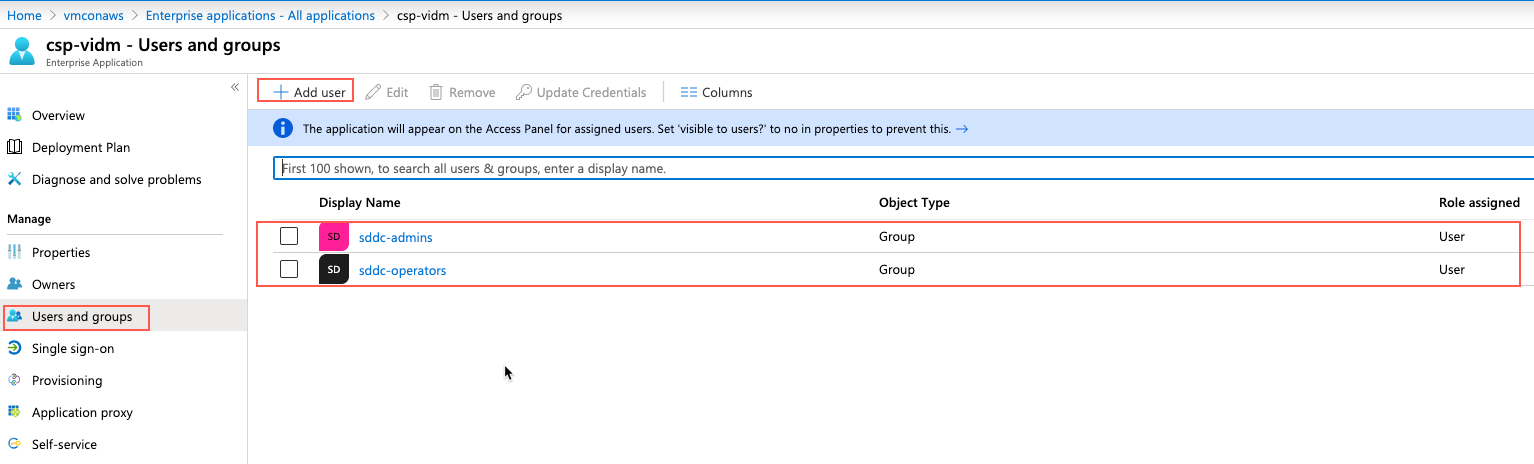The width and height of the screenshot is (1534, 464).
Task: Check the sddc-admins row checkbox
Action: (289, 237)
